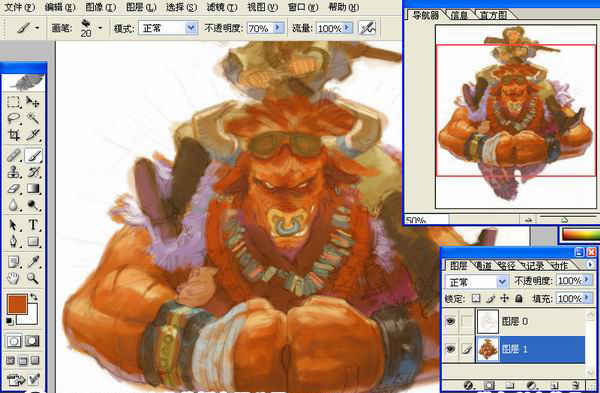Toggle lock transparent pixels checkbox
600x393 pixels.
pyautogui.click(x=476, y=298)
